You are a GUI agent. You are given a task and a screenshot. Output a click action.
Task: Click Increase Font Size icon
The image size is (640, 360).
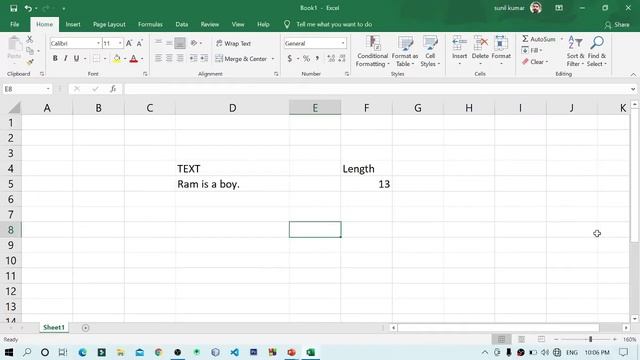click(x=129, y=43)
